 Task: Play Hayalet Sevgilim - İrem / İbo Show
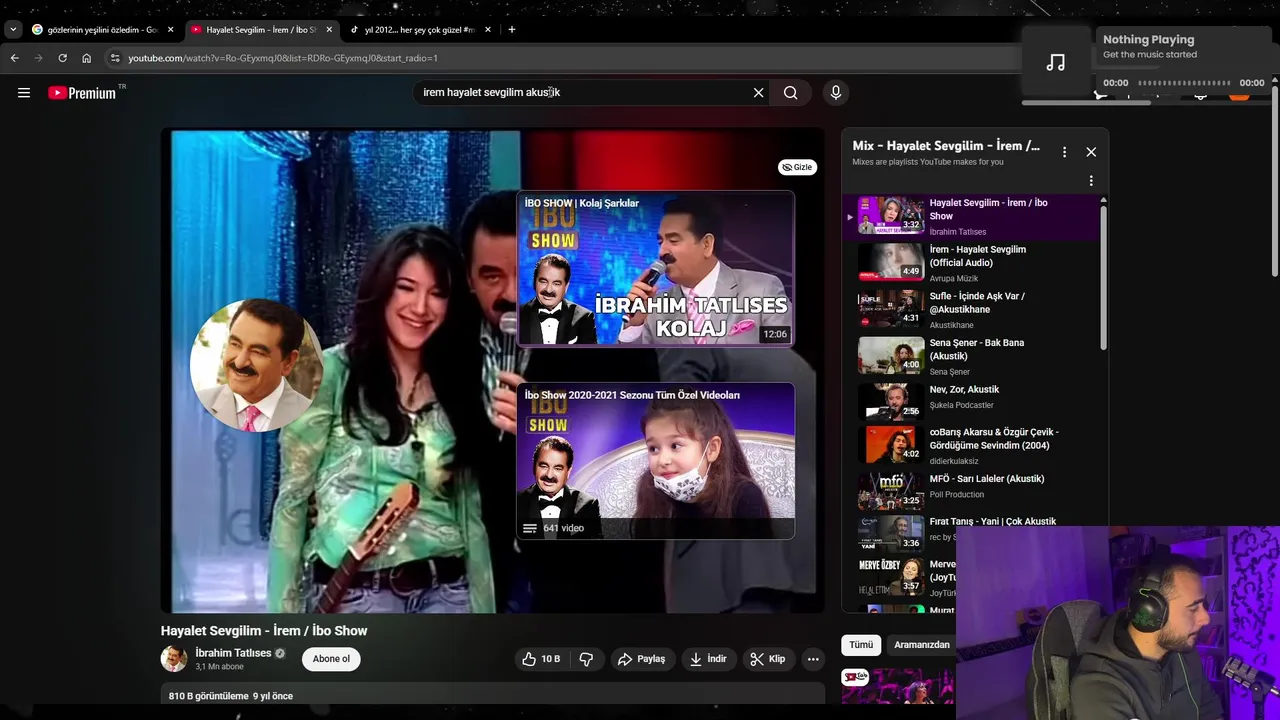click(970, 216)
